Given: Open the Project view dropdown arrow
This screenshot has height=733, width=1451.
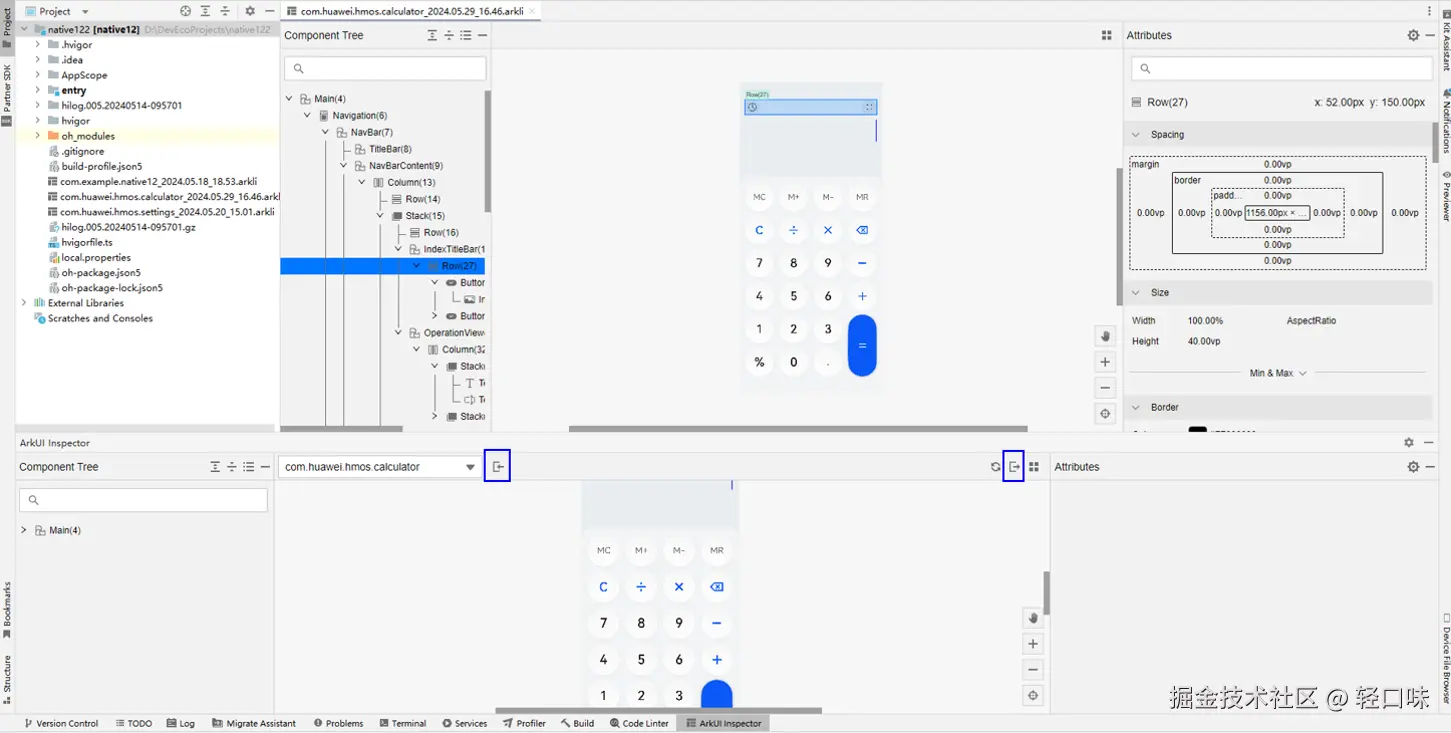Looking at the screenshot, I should click(x=85, y=12).
